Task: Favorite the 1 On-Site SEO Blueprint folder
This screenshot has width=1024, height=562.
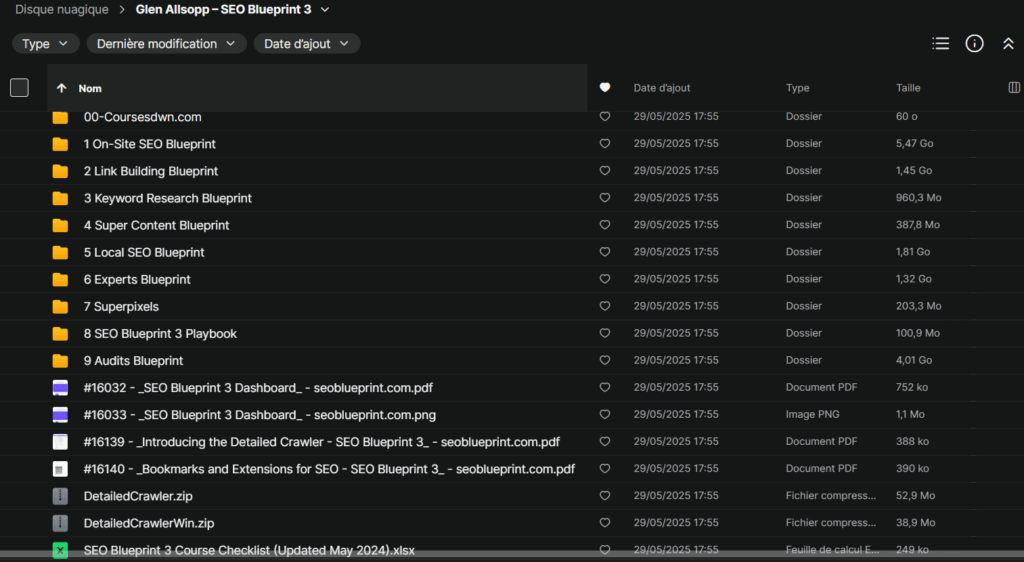Action: (605, 144)
